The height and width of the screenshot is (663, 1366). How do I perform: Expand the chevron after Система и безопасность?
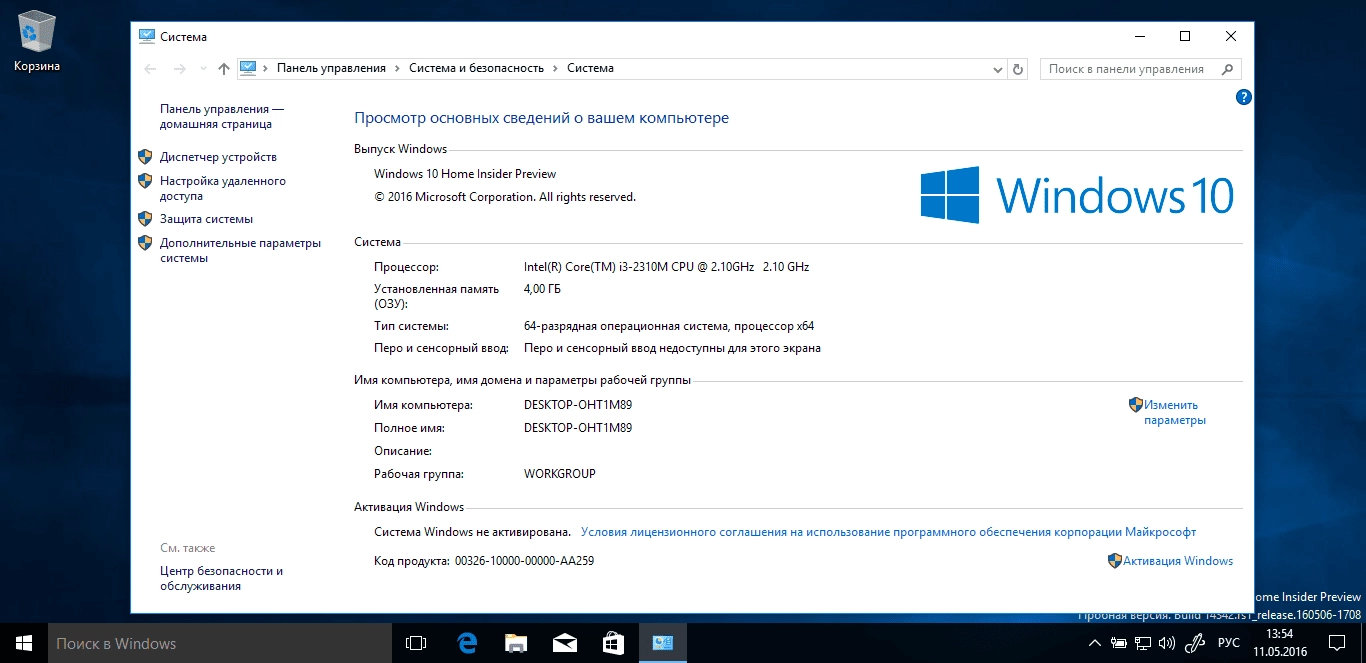point(556,68)
